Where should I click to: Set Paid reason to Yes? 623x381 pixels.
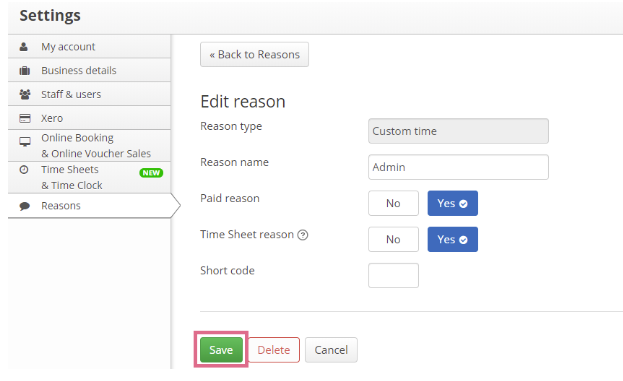(x=453, y=203)
